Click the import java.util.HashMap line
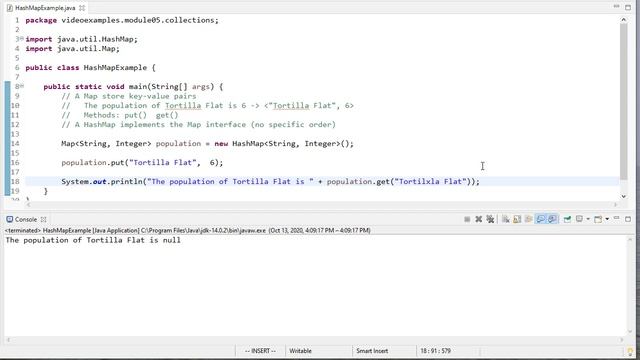This screenshot has width=640, height=360. click(82, 39)
